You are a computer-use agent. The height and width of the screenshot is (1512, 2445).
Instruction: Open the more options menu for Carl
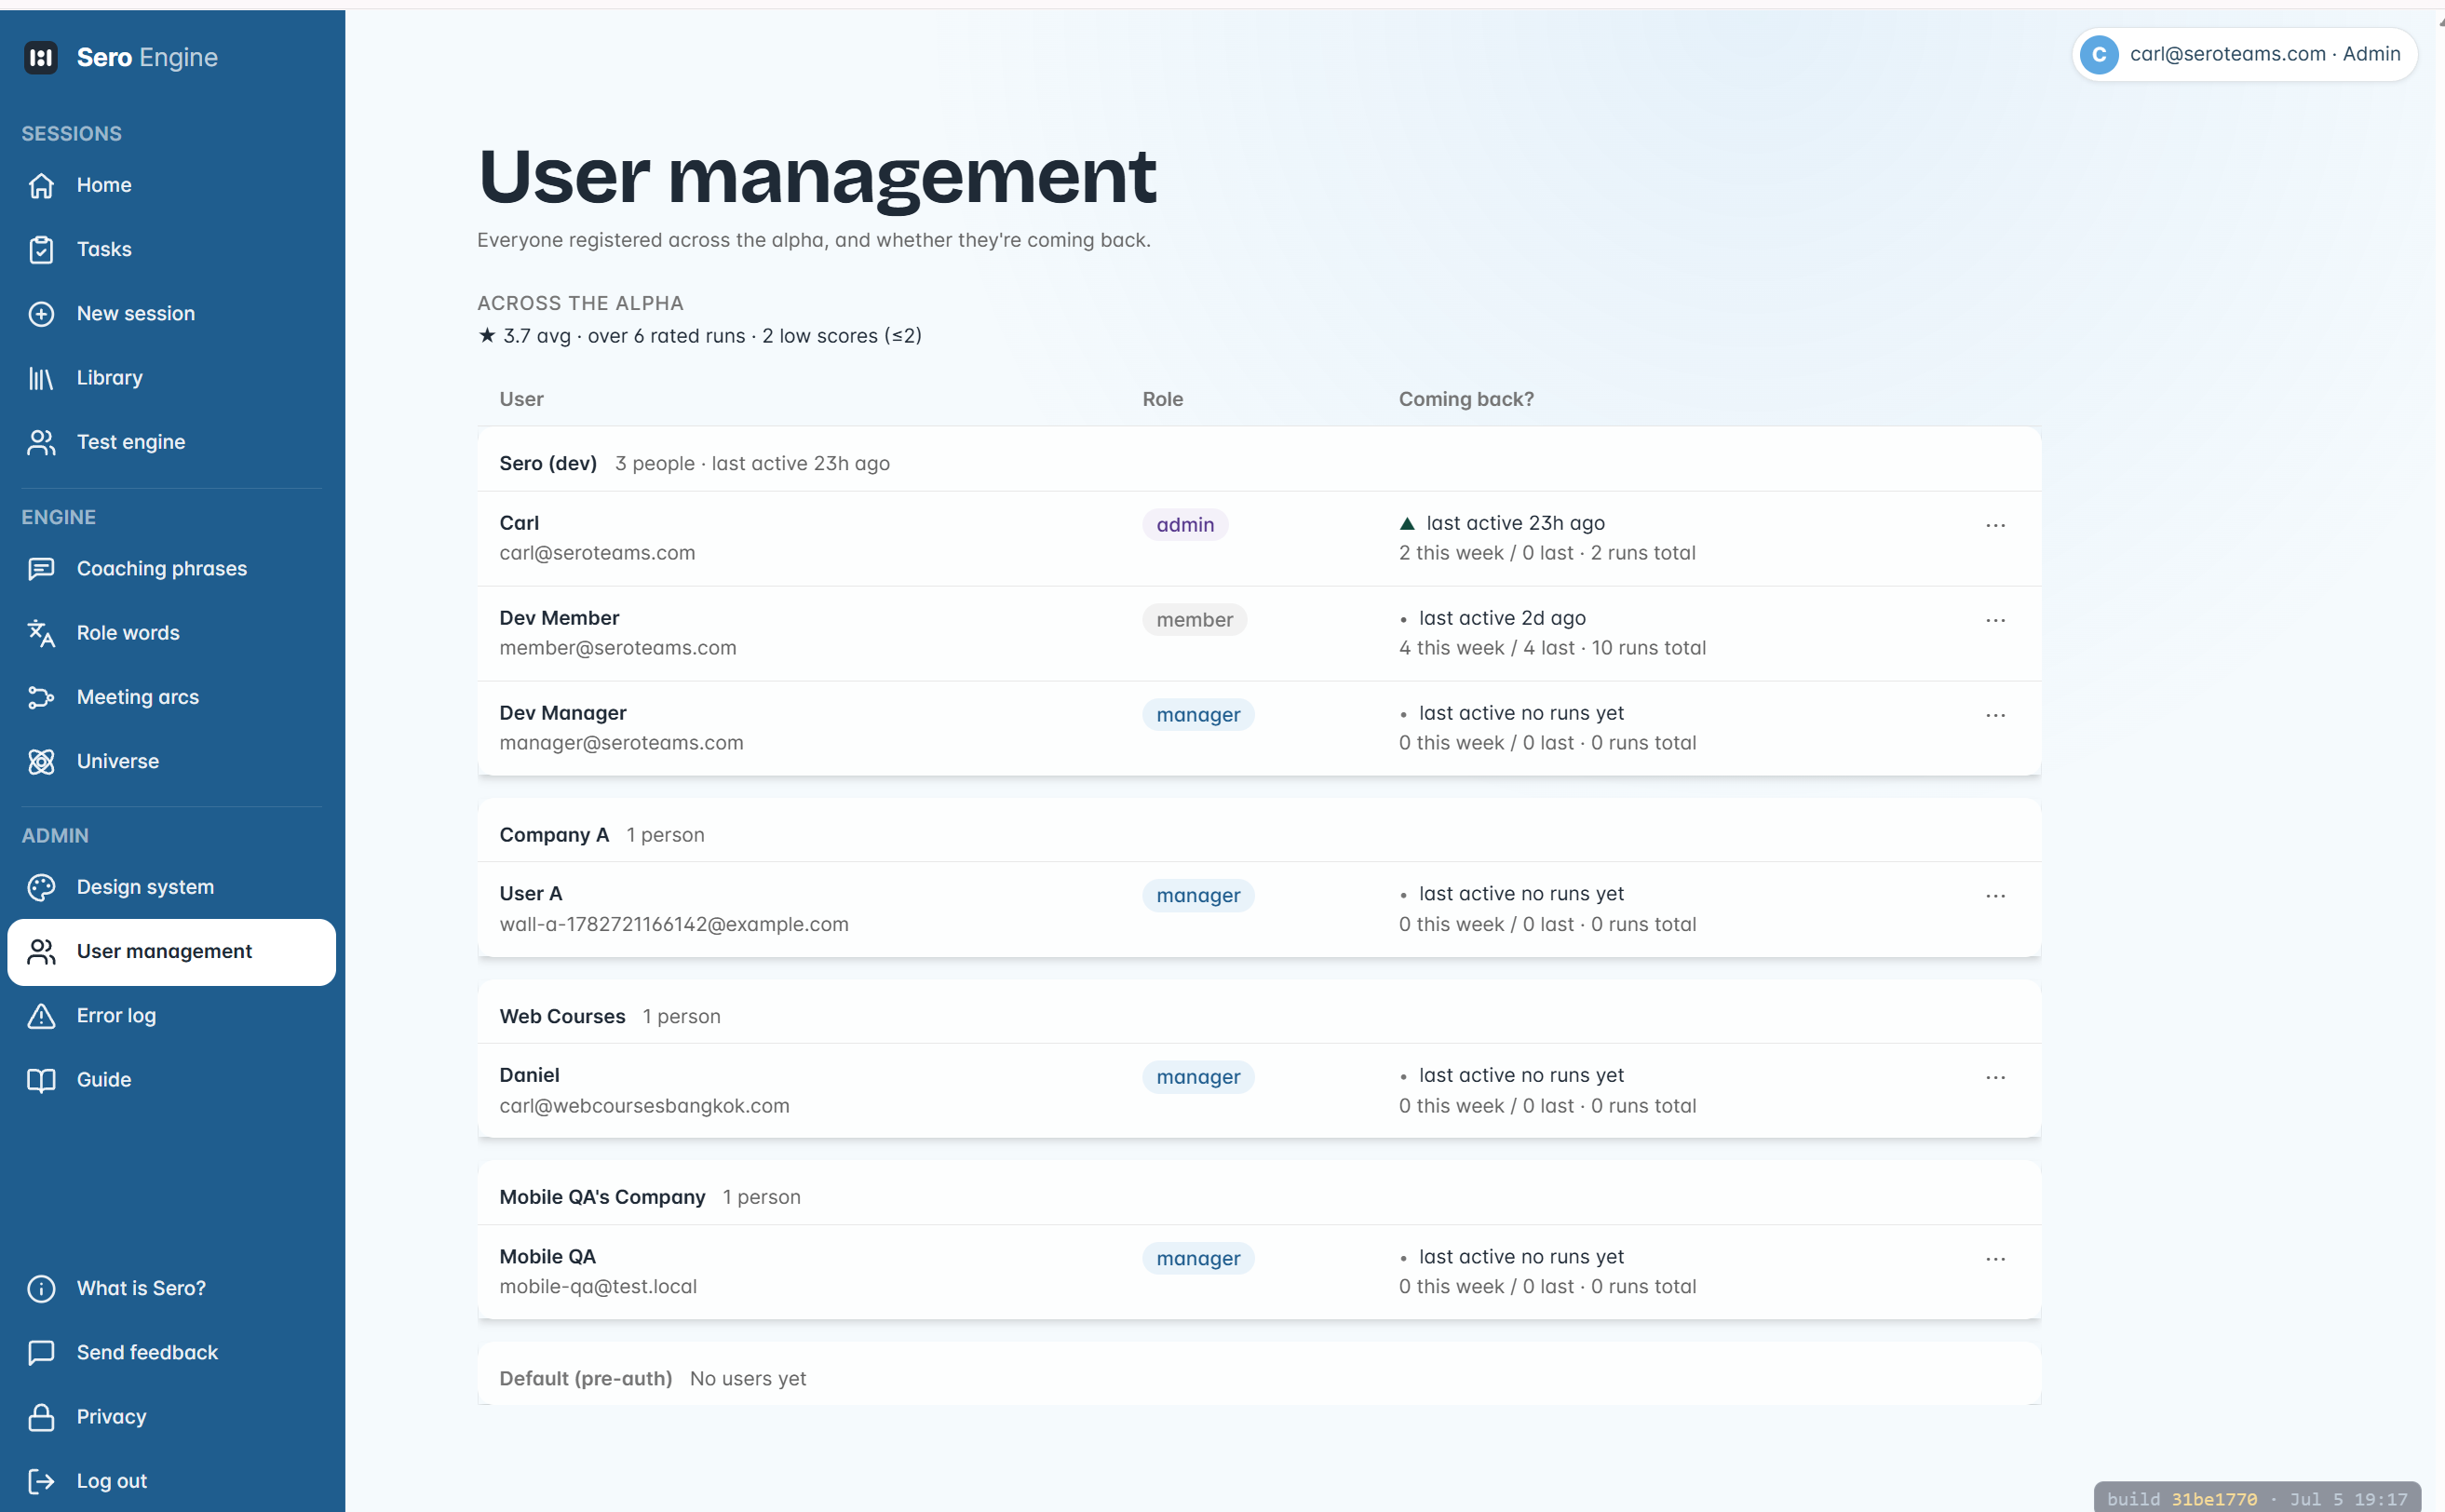click(1995, 525)
